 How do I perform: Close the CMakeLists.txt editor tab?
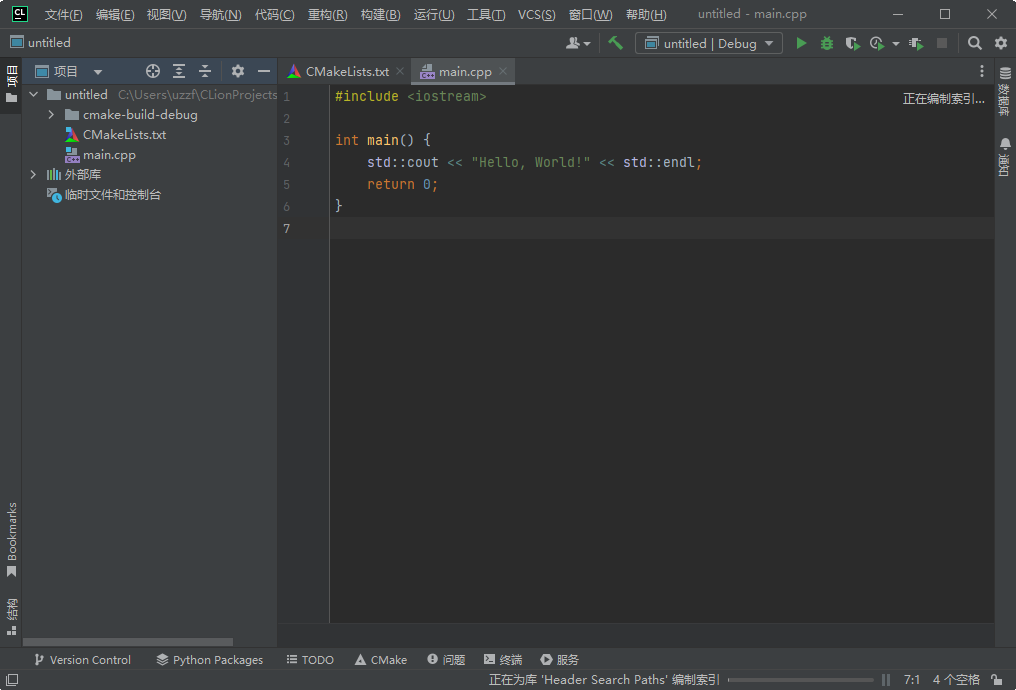pos(400,71)
